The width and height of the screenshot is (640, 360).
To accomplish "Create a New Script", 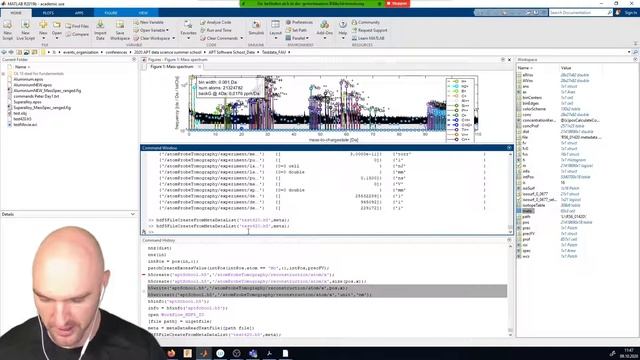I will point(7,31).
